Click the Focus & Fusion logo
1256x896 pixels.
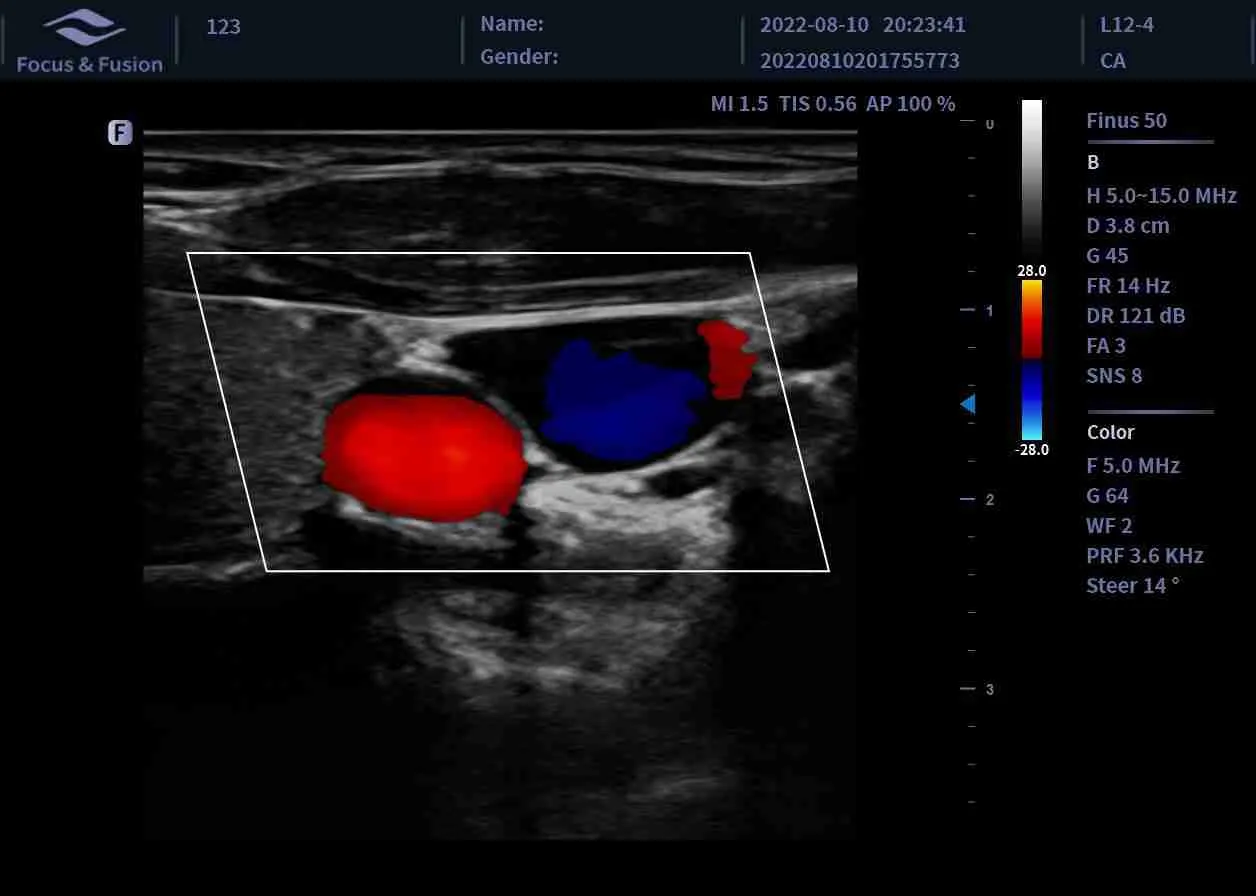[89, 41]
